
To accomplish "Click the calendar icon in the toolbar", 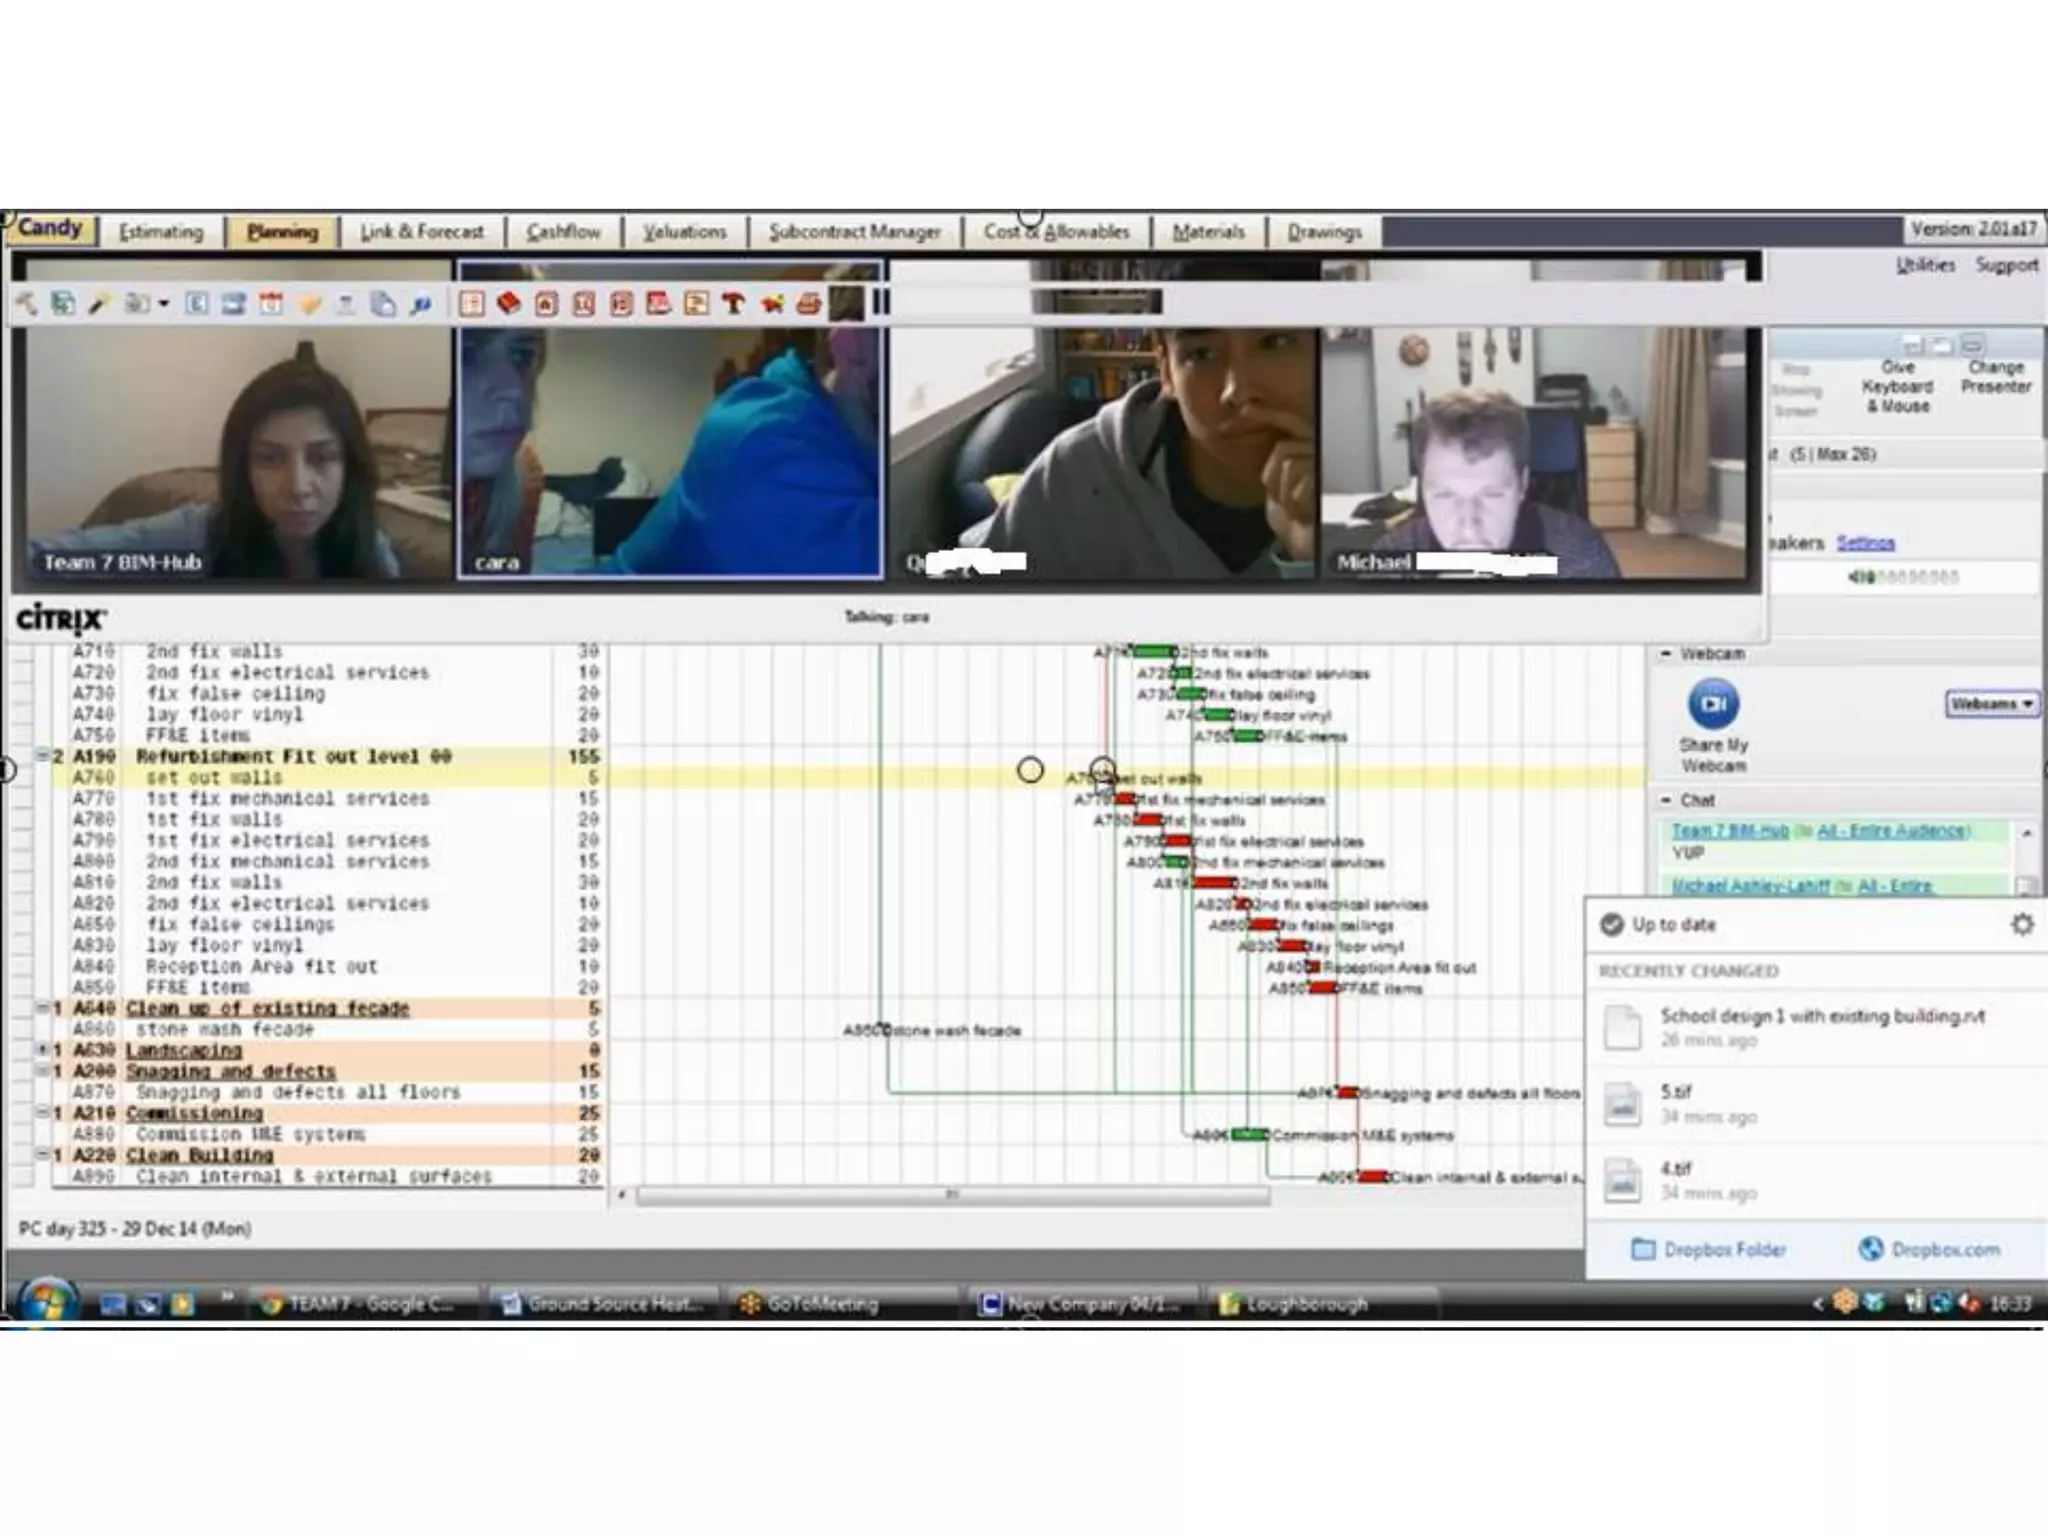I will click(271, 304).
